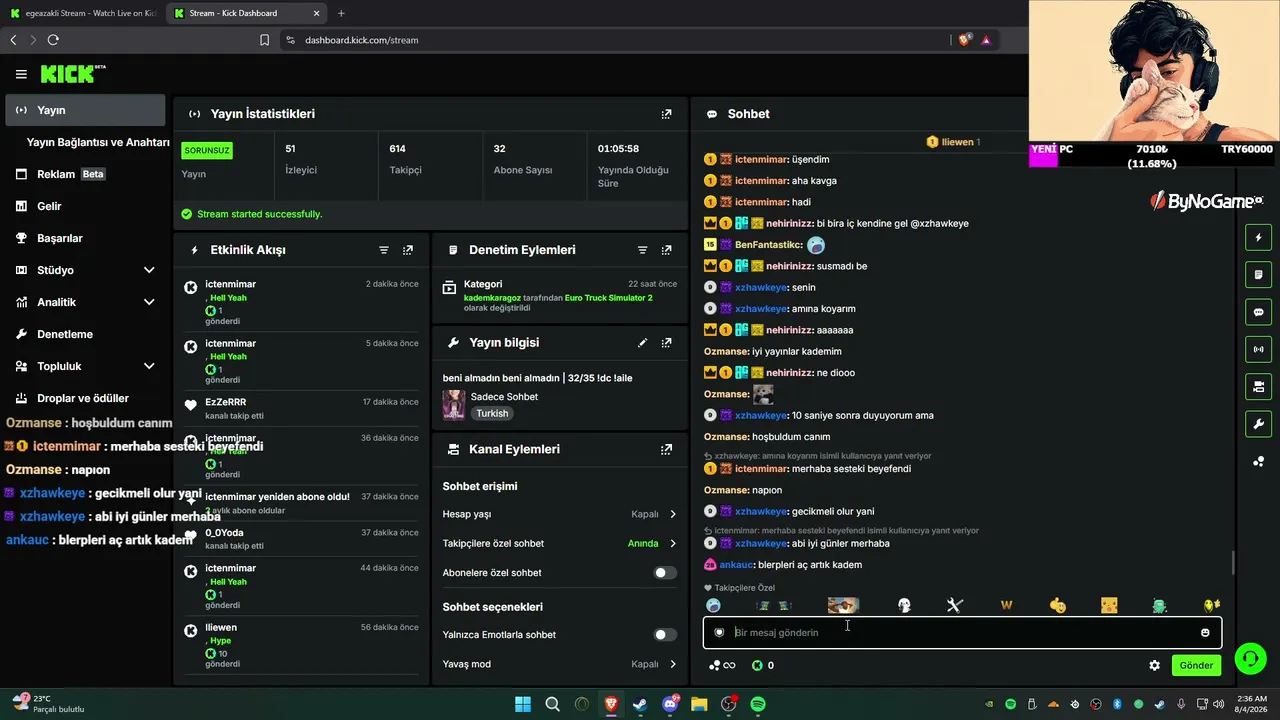Click the Turkish language tag

pyautogui.click(x=492, y=413)
